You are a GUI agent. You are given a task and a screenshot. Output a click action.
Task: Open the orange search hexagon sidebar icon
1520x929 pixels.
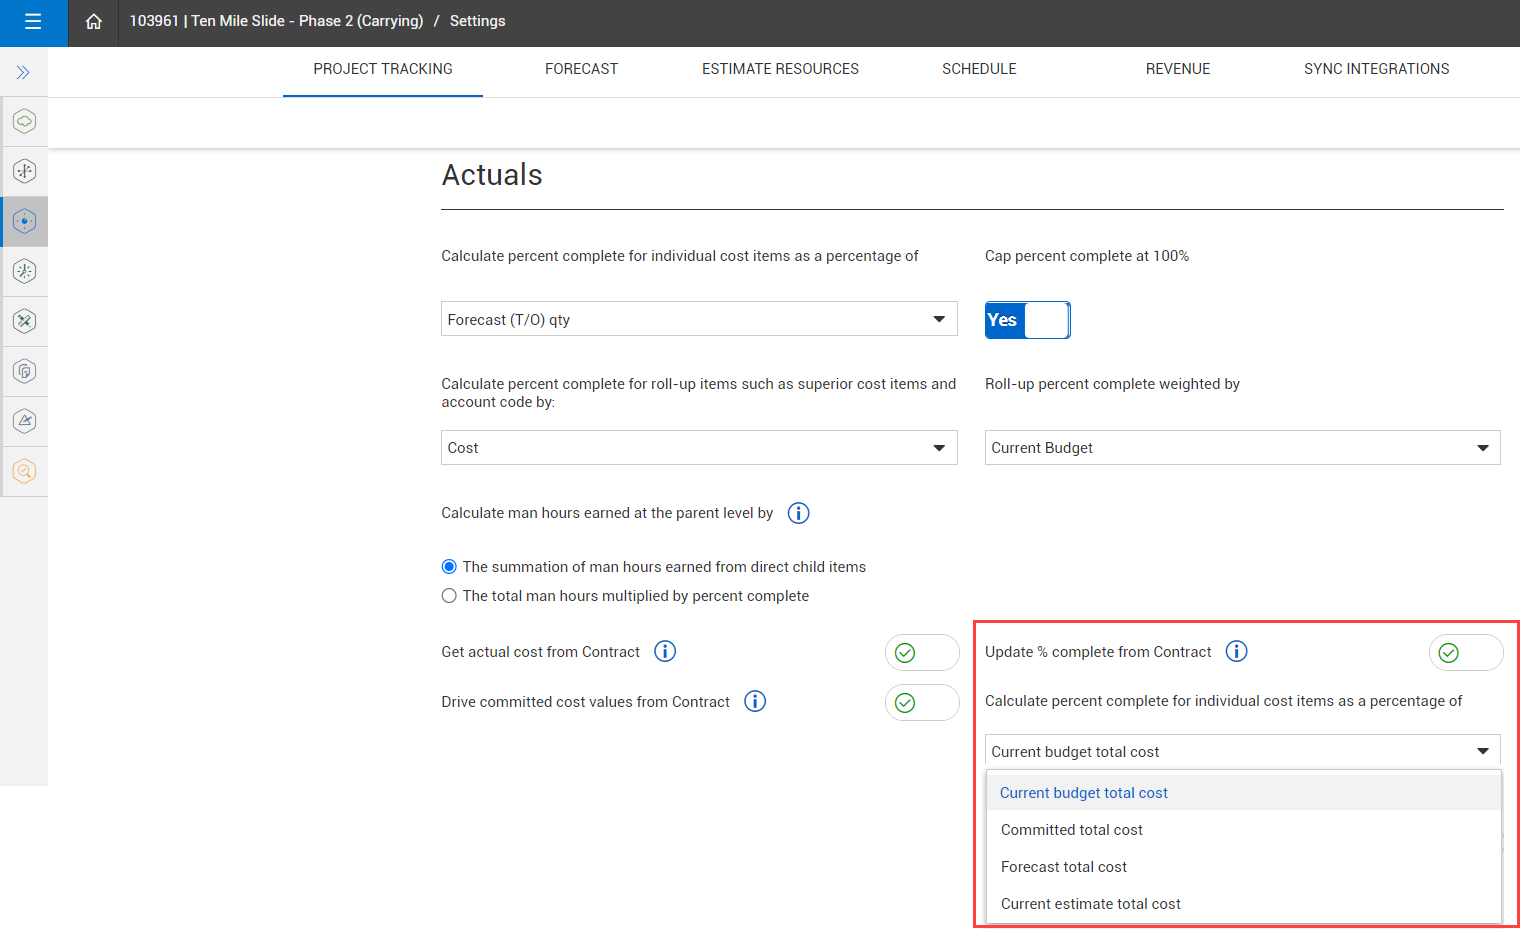point(24,471)
